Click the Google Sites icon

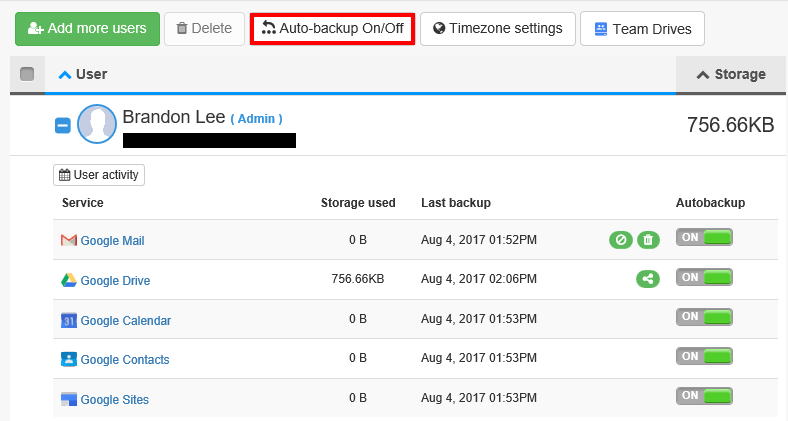pyautogui.click(x=69, y=399)
